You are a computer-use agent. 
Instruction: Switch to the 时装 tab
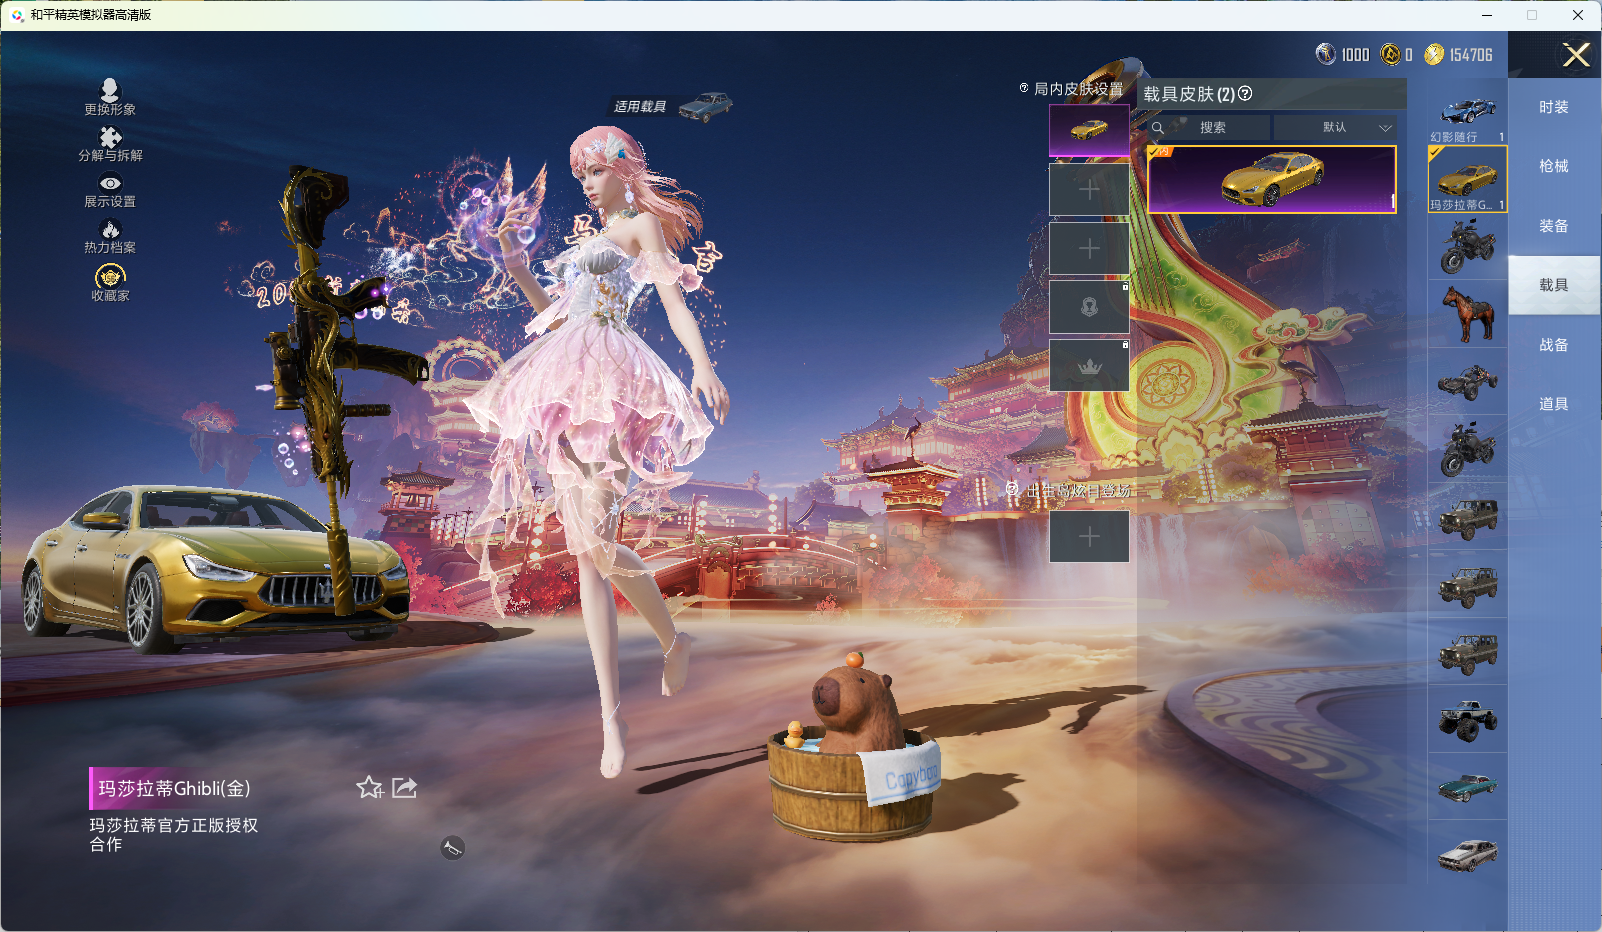(1553, 107)
